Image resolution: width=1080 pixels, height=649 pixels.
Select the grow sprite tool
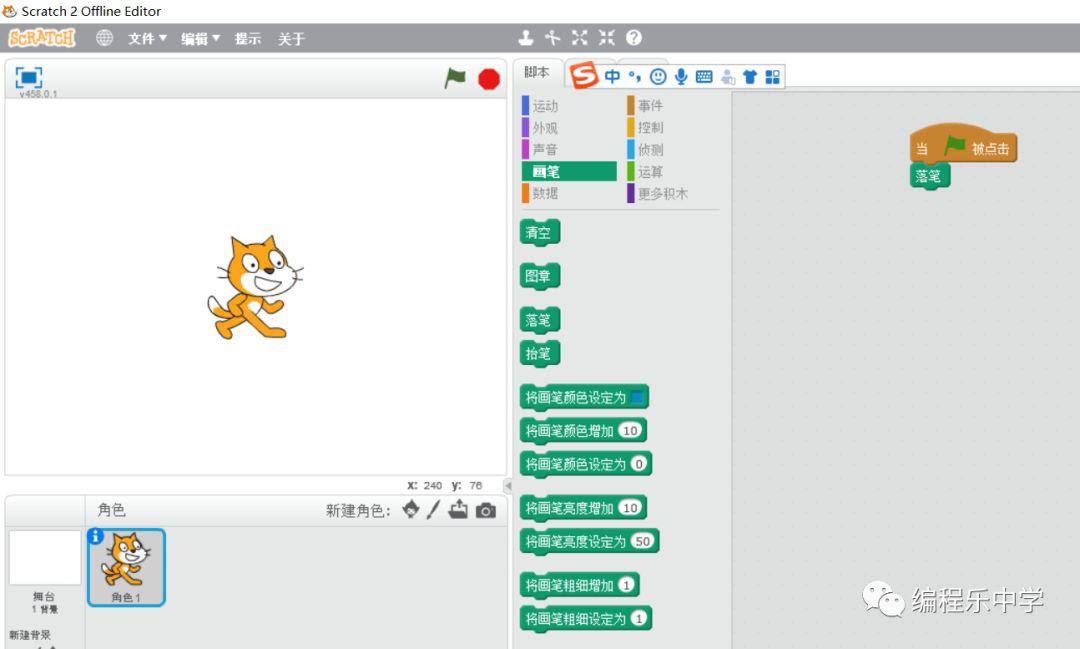(x=580, y=38)
